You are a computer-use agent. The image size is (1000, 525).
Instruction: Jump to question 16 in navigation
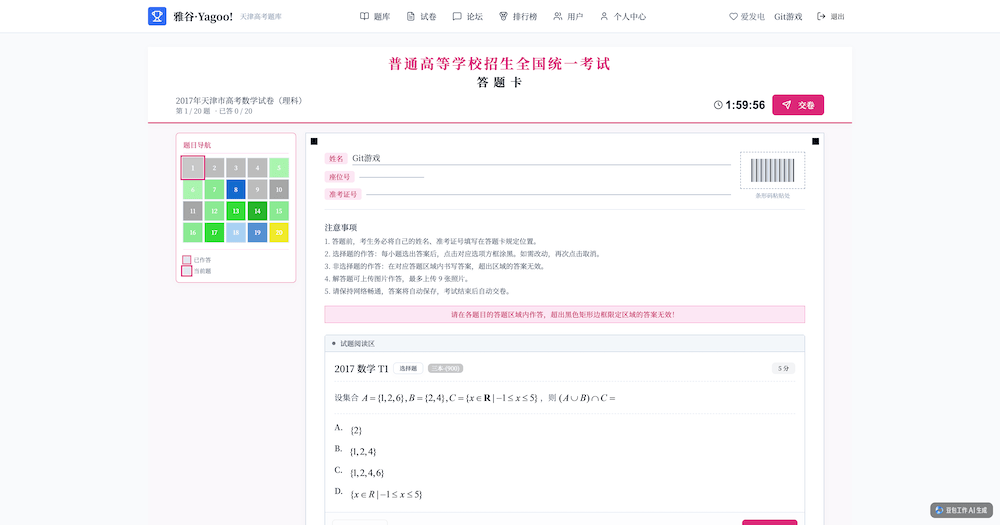pyautogui.click(x=193, y=232)
